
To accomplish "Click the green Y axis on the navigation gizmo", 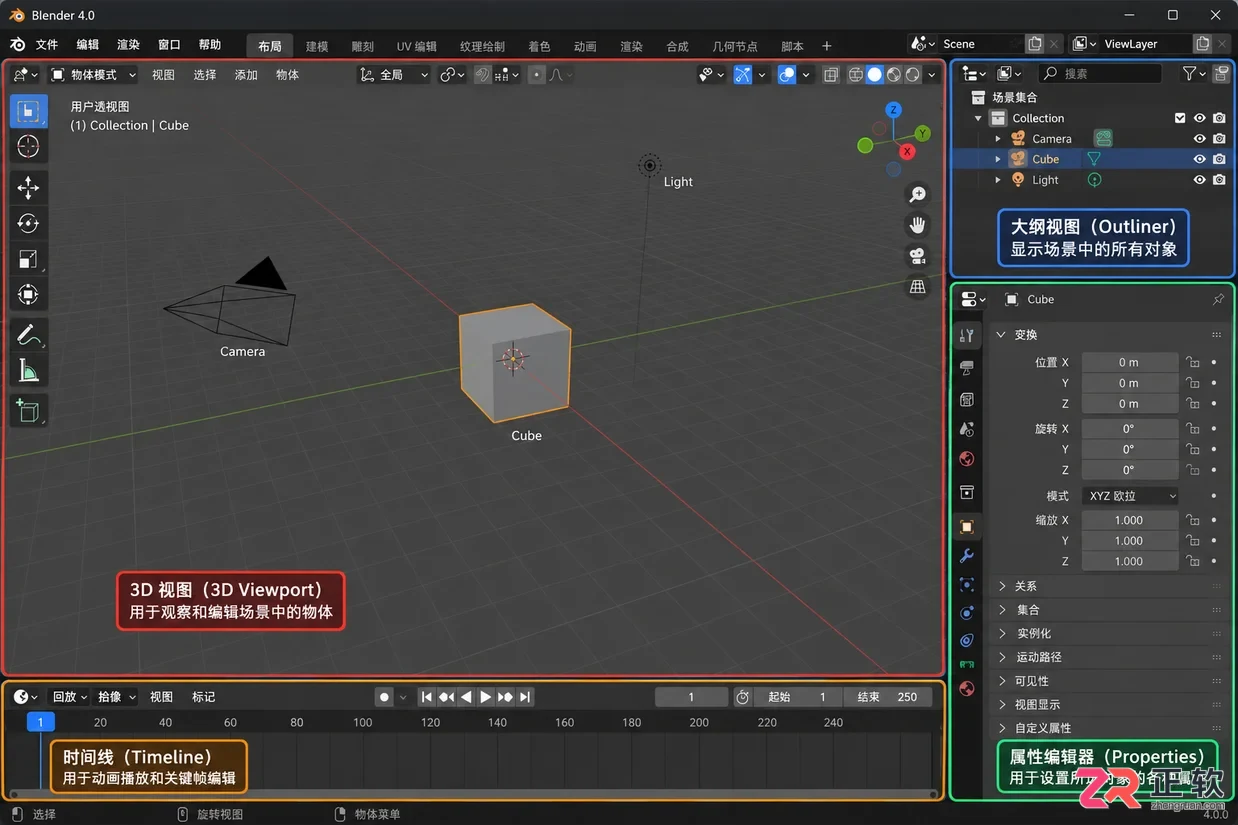I will [922, 133].
